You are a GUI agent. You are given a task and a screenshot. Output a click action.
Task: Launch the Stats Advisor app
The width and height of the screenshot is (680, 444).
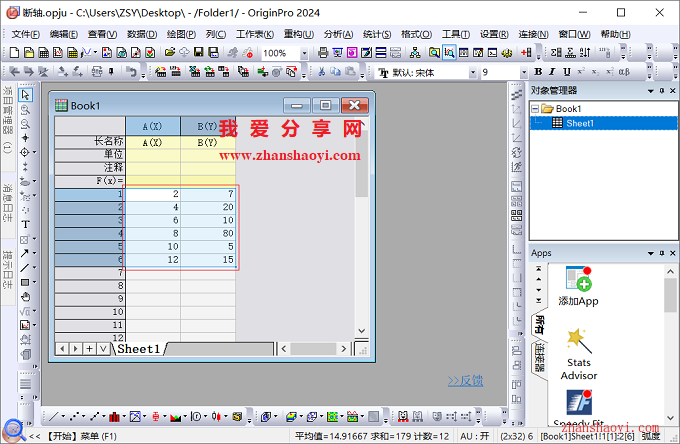[579, 355]
